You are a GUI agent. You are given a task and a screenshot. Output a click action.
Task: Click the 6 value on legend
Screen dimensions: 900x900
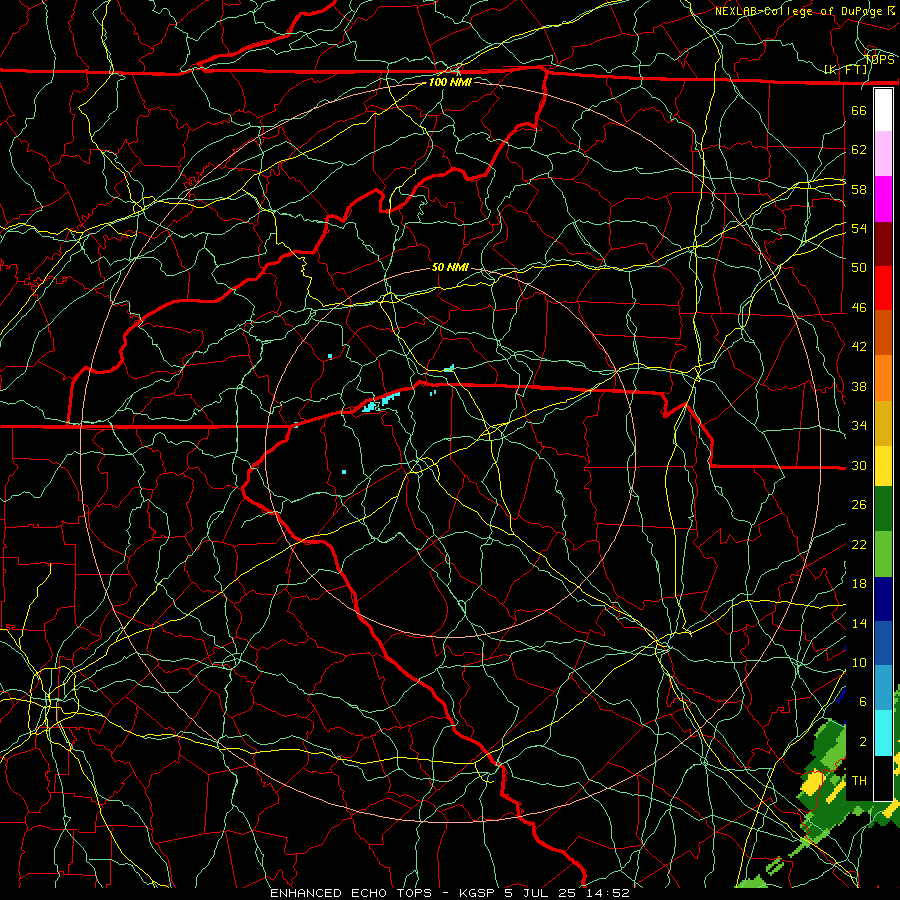[x=862, y=702]
